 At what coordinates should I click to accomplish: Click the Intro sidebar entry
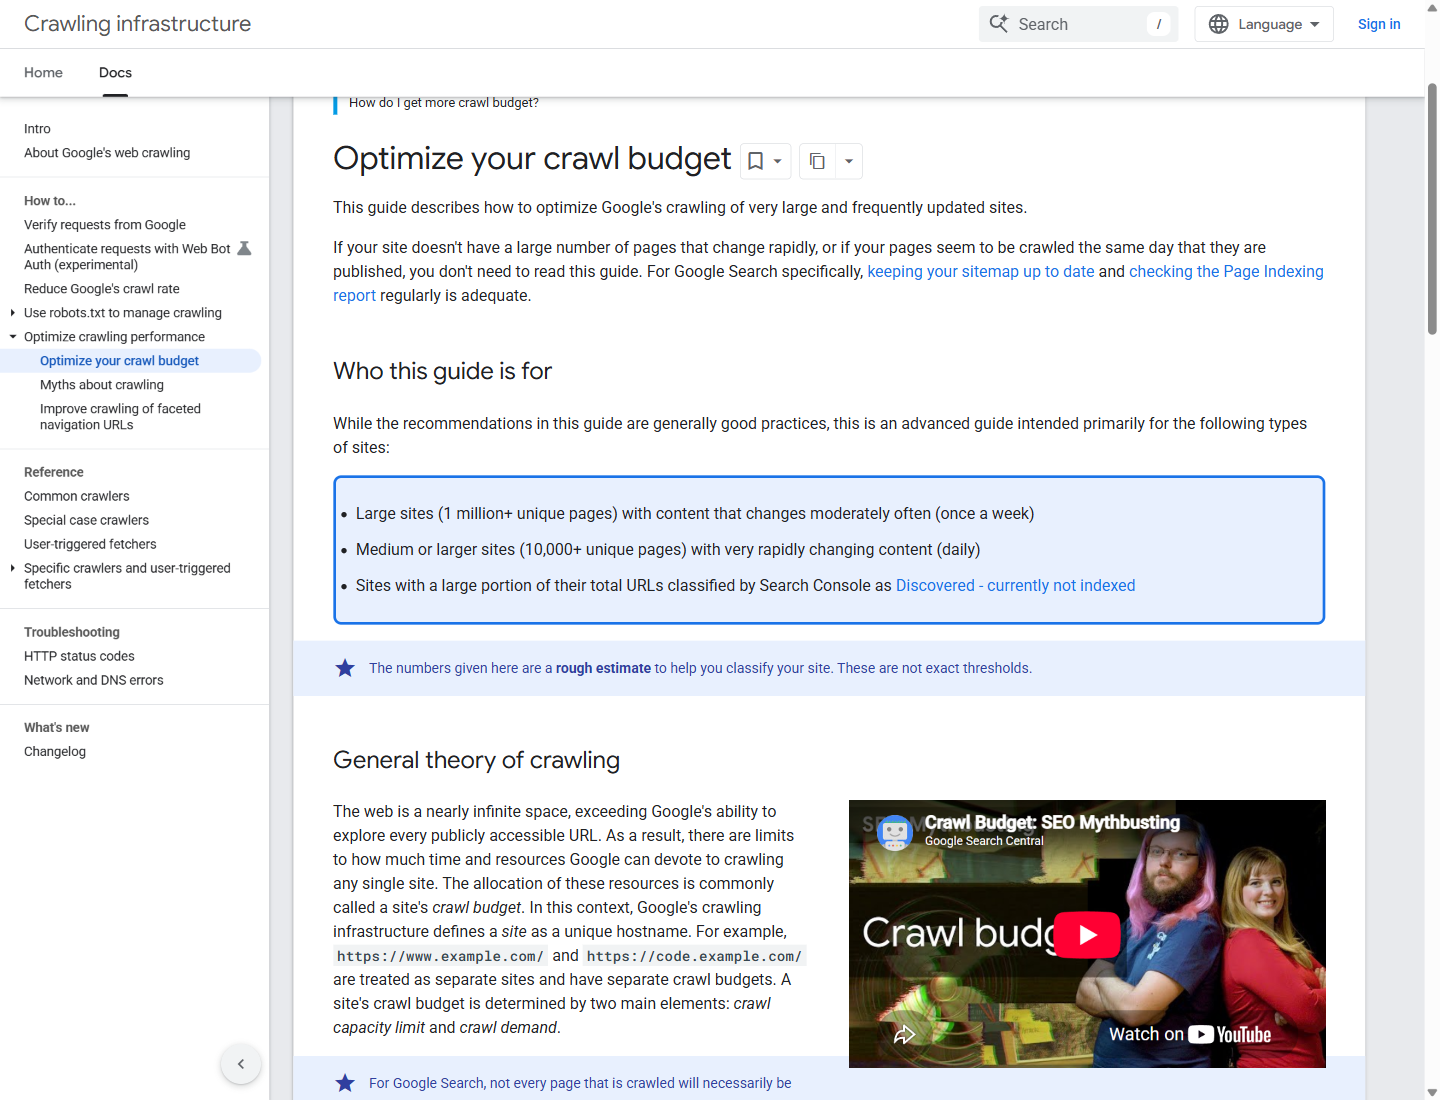pyautogui.click(x=37, y=129)
